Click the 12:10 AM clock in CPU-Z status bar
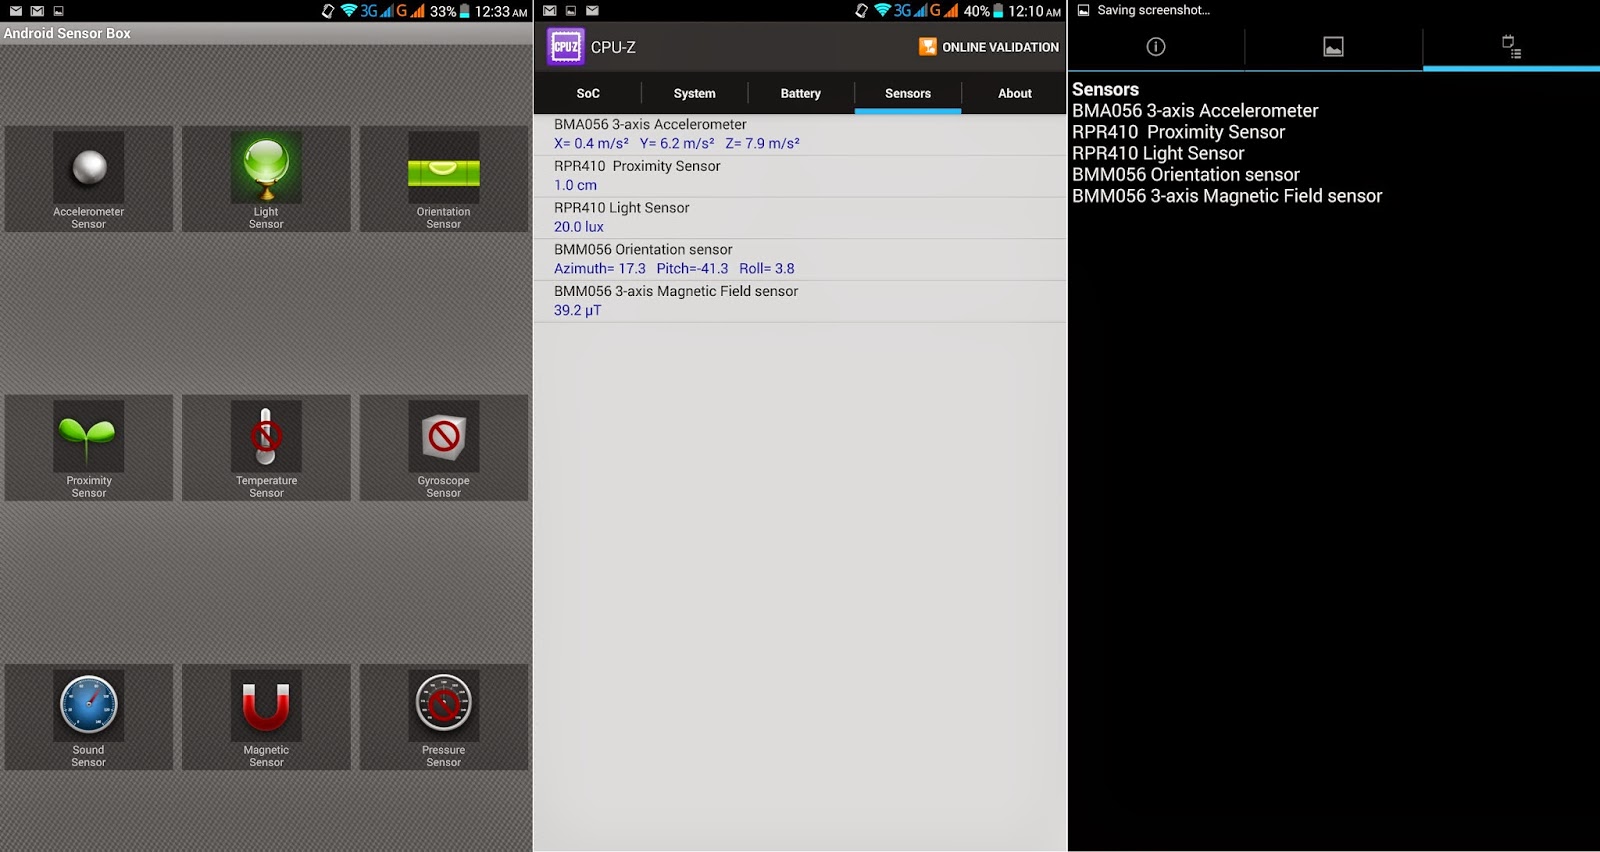 (x=1035, y=12)
